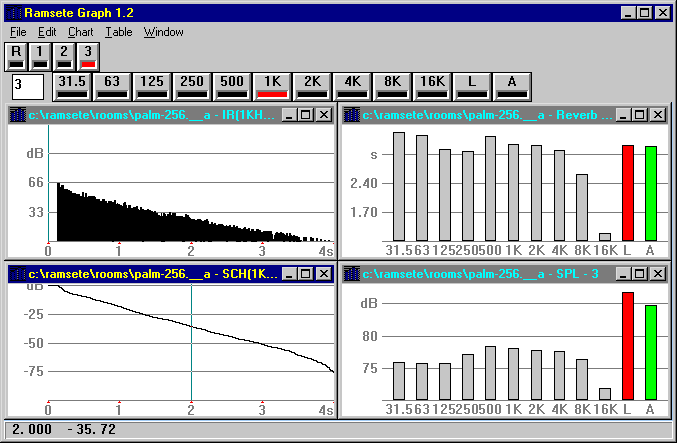Select the L linear band button
Viewport: 677px width, 443px height.
(472, 87)
